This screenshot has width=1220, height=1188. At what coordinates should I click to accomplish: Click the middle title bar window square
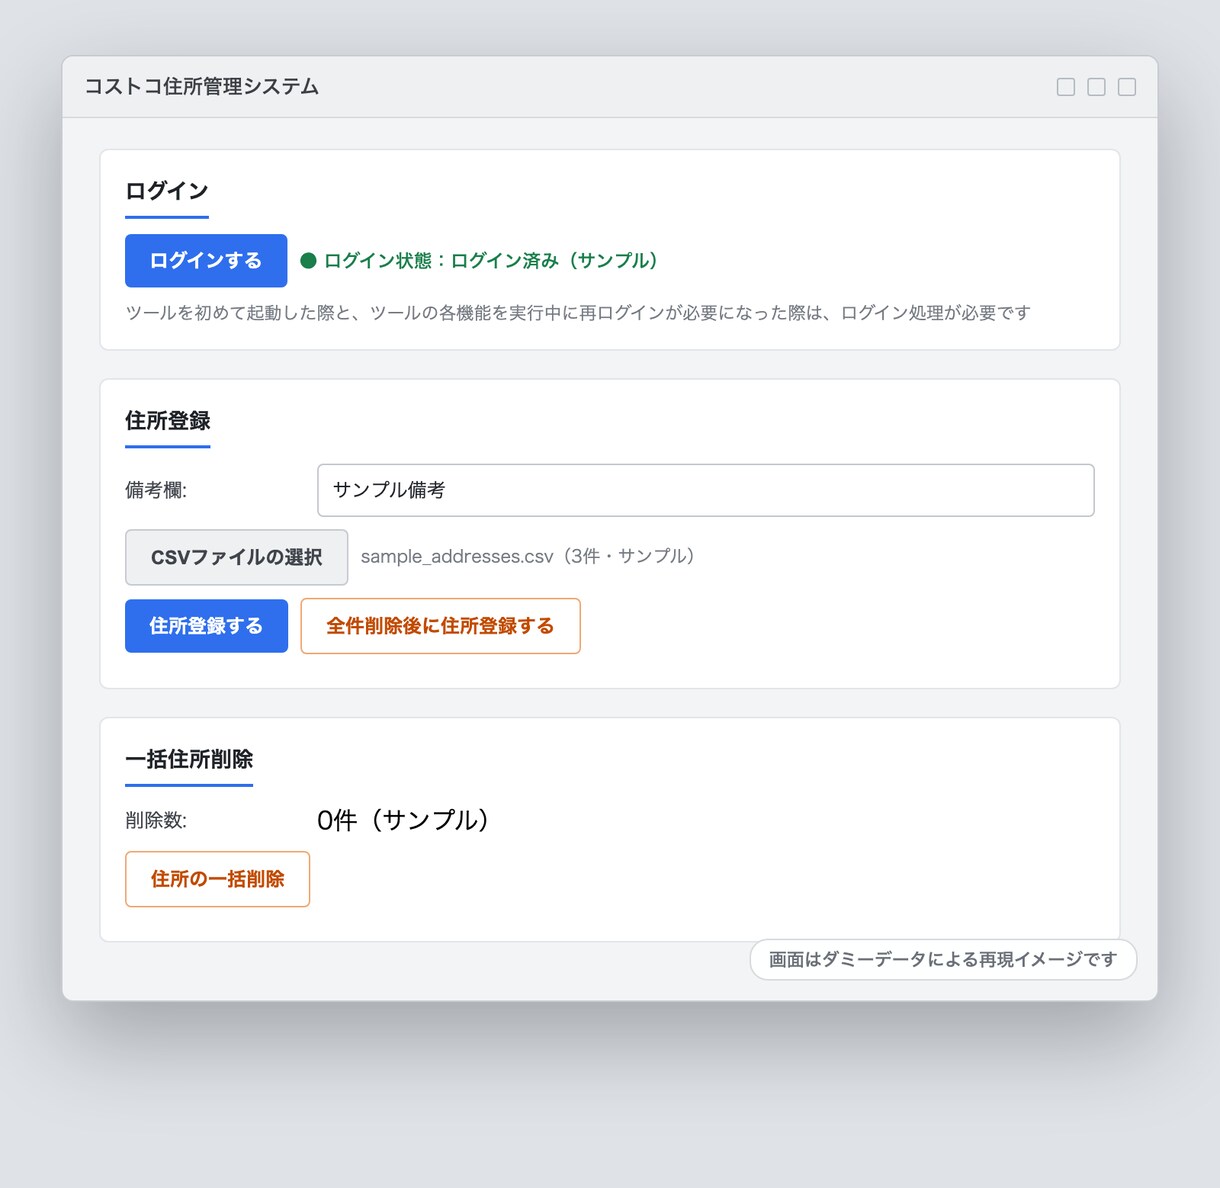pyautogui.click(x=1096, y=87)
